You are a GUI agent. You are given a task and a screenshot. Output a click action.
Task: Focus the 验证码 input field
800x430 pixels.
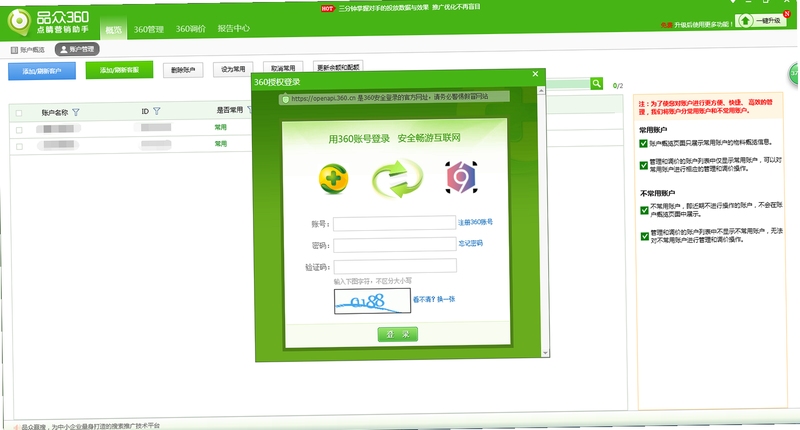(395, 266)
